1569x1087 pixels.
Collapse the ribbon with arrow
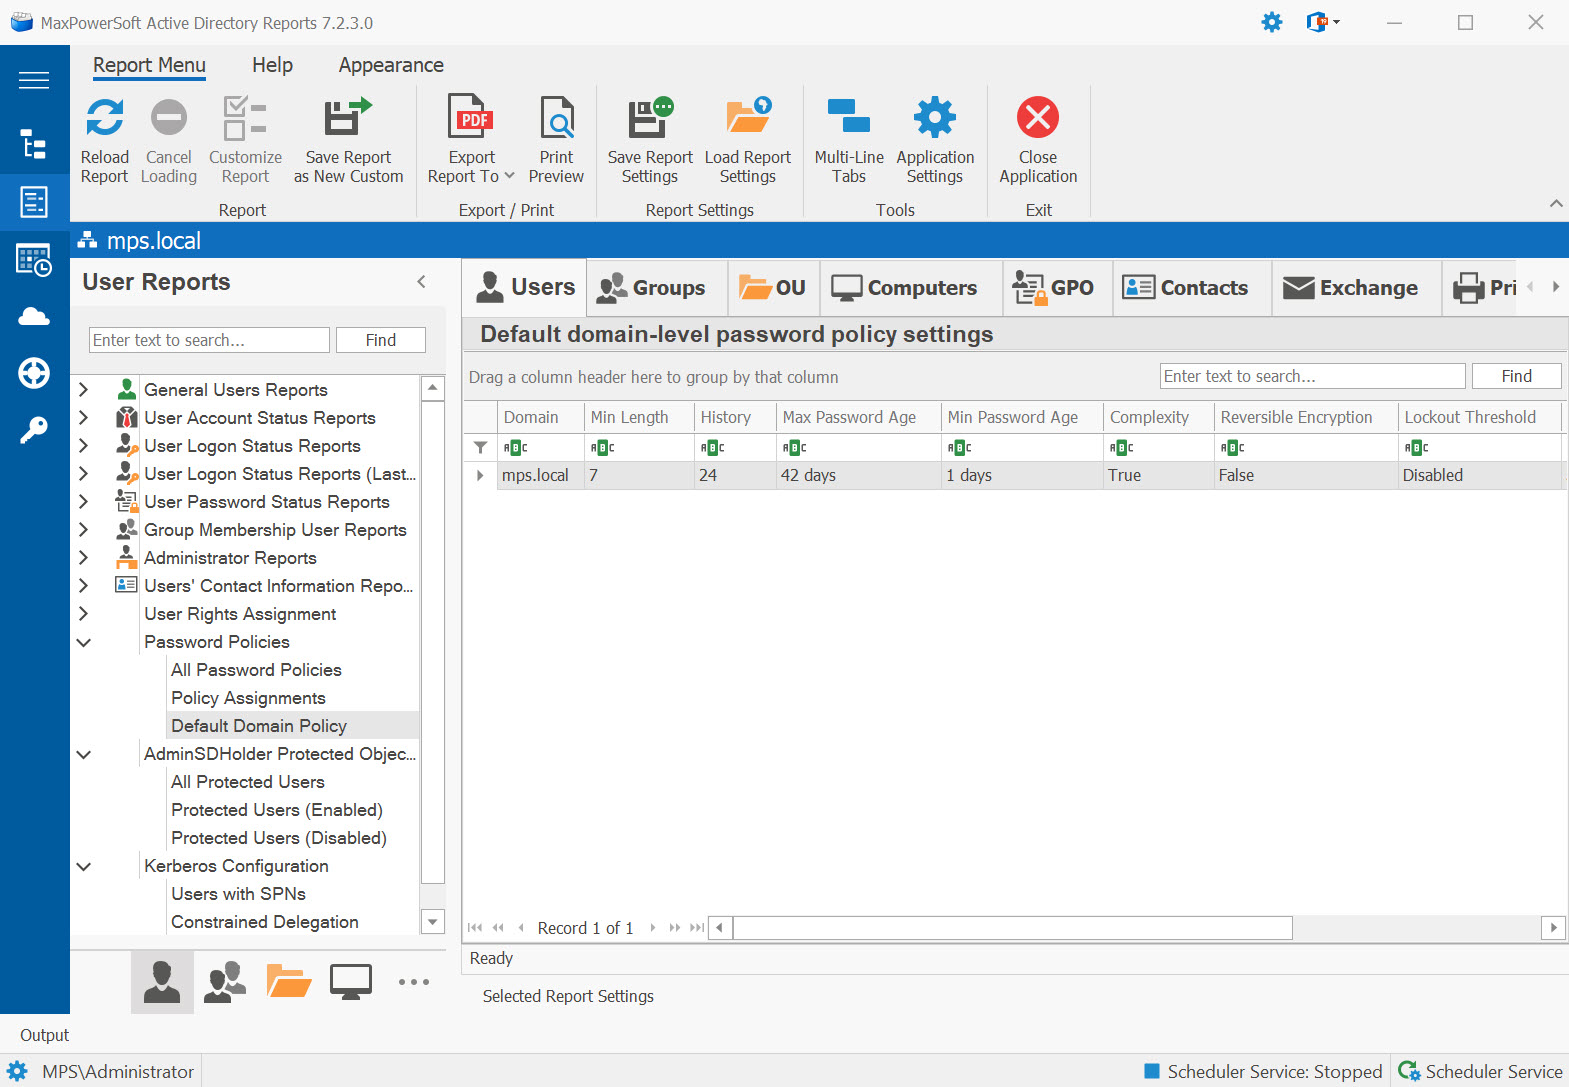[1556, 203]
